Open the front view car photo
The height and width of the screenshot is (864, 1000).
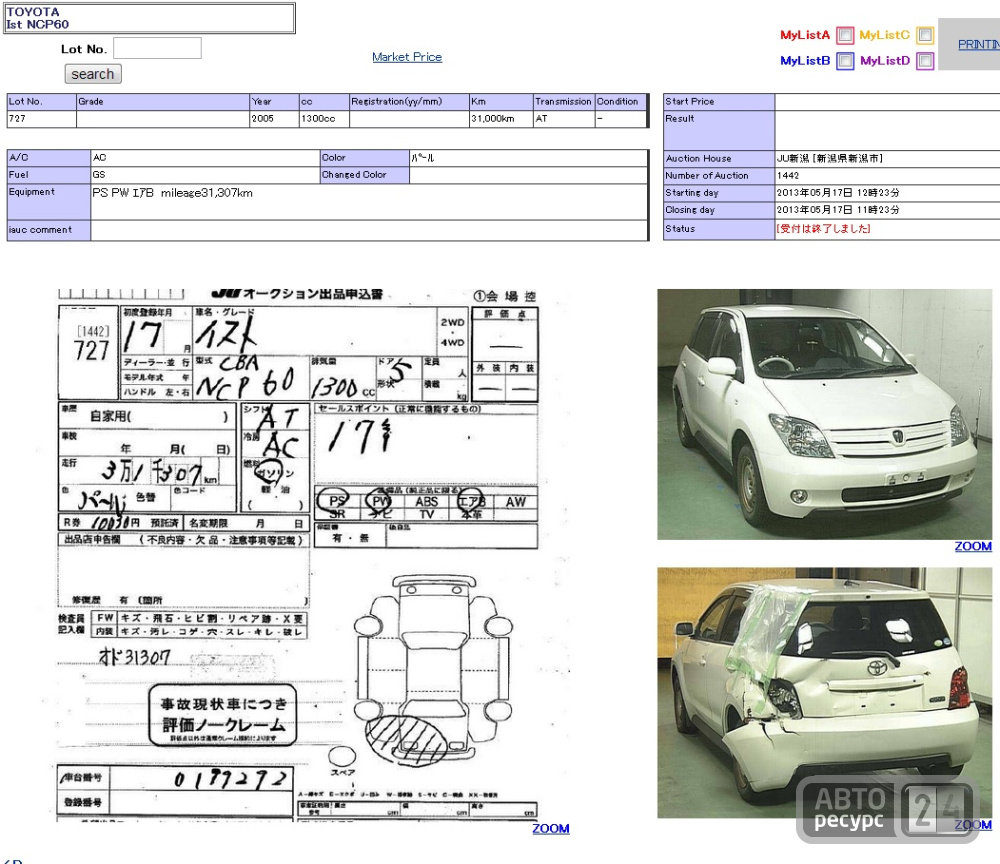825,414
